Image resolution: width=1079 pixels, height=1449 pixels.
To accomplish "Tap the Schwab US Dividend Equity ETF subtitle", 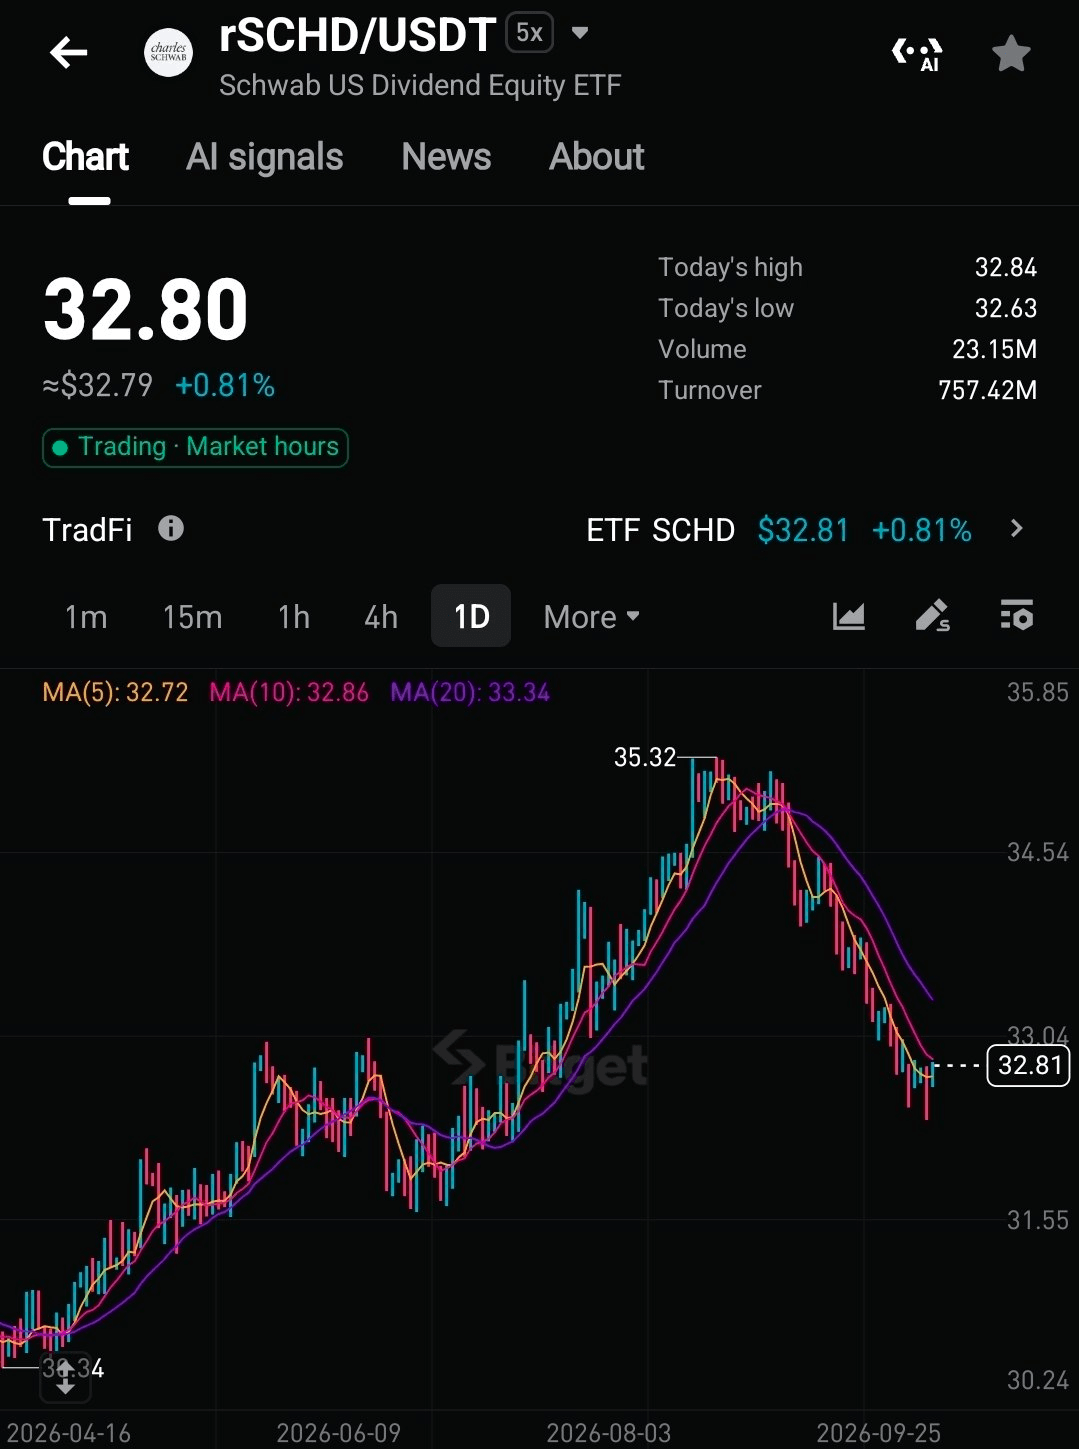I will tap(420, 86).
